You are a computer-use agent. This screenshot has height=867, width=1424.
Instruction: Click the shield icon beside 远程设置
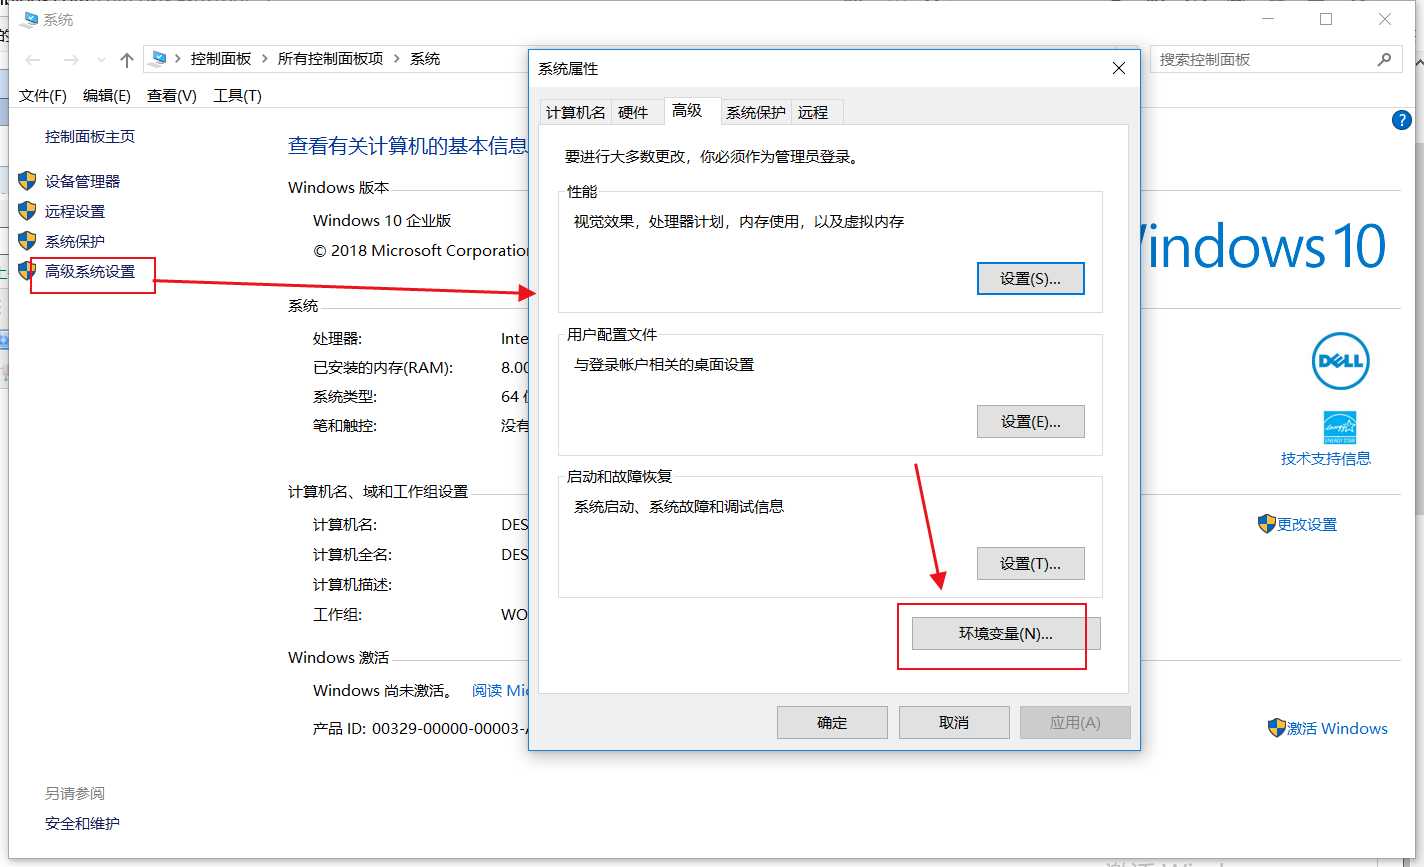[28, 211]
